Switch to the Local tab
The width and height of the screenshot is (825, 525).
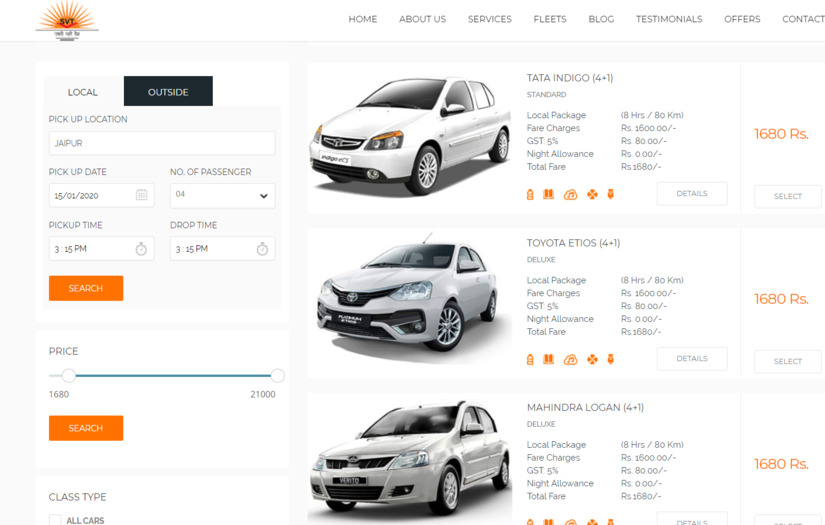tap(83, 92)
